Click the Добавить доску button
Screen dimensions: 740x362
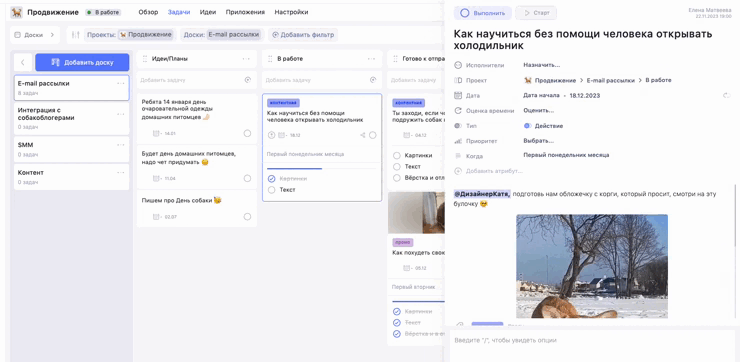(x=82, y=62)
